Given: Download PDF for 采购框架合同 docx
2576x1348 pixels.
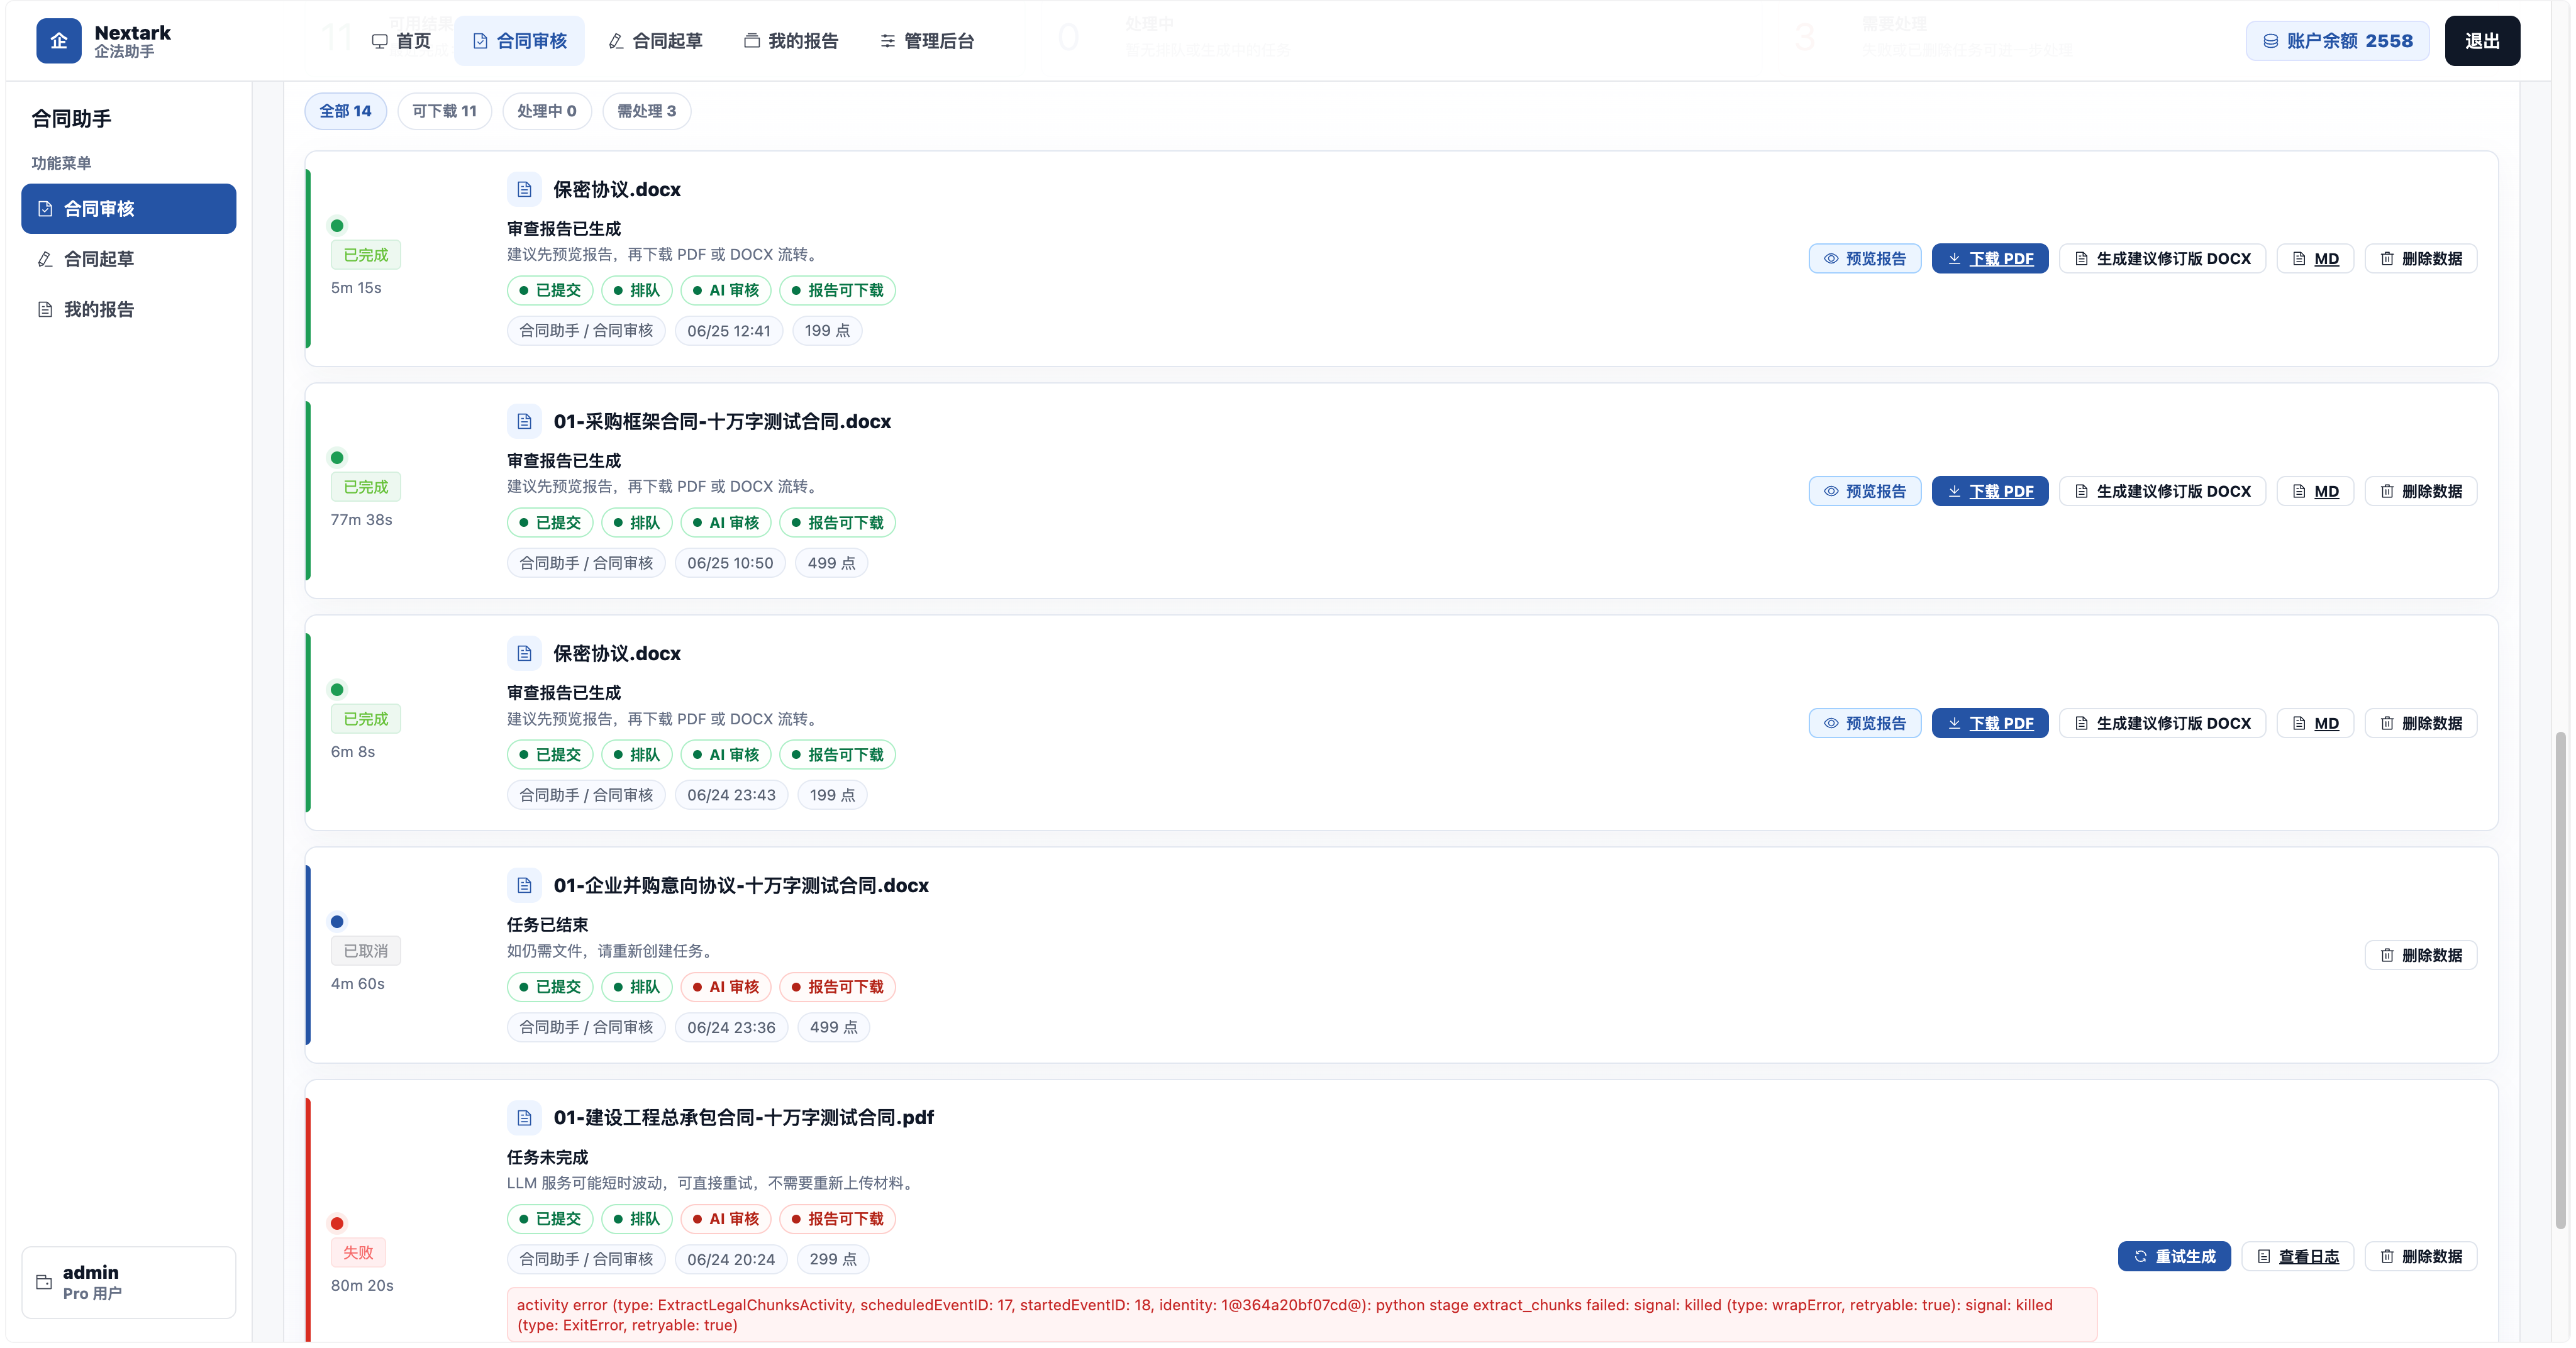Looking at the screenshot, I should click(1990, 491).
